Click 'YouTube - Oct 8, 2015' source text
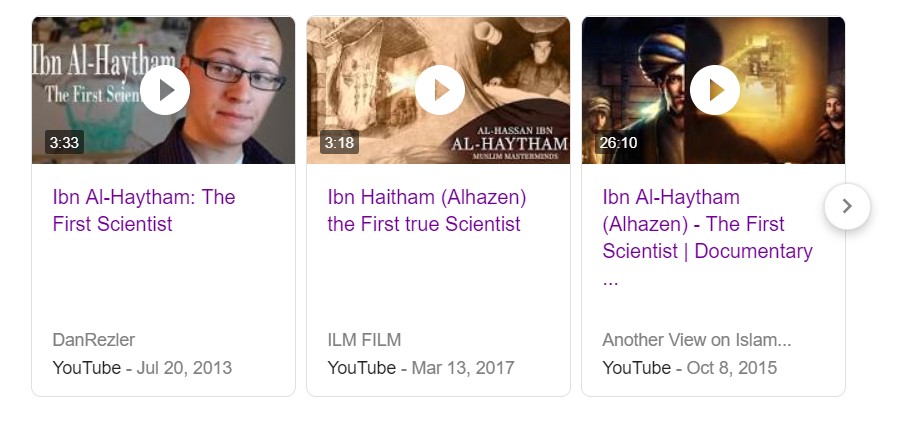The height and width of the screenshot is (423, 909). [x=689, y=368]
